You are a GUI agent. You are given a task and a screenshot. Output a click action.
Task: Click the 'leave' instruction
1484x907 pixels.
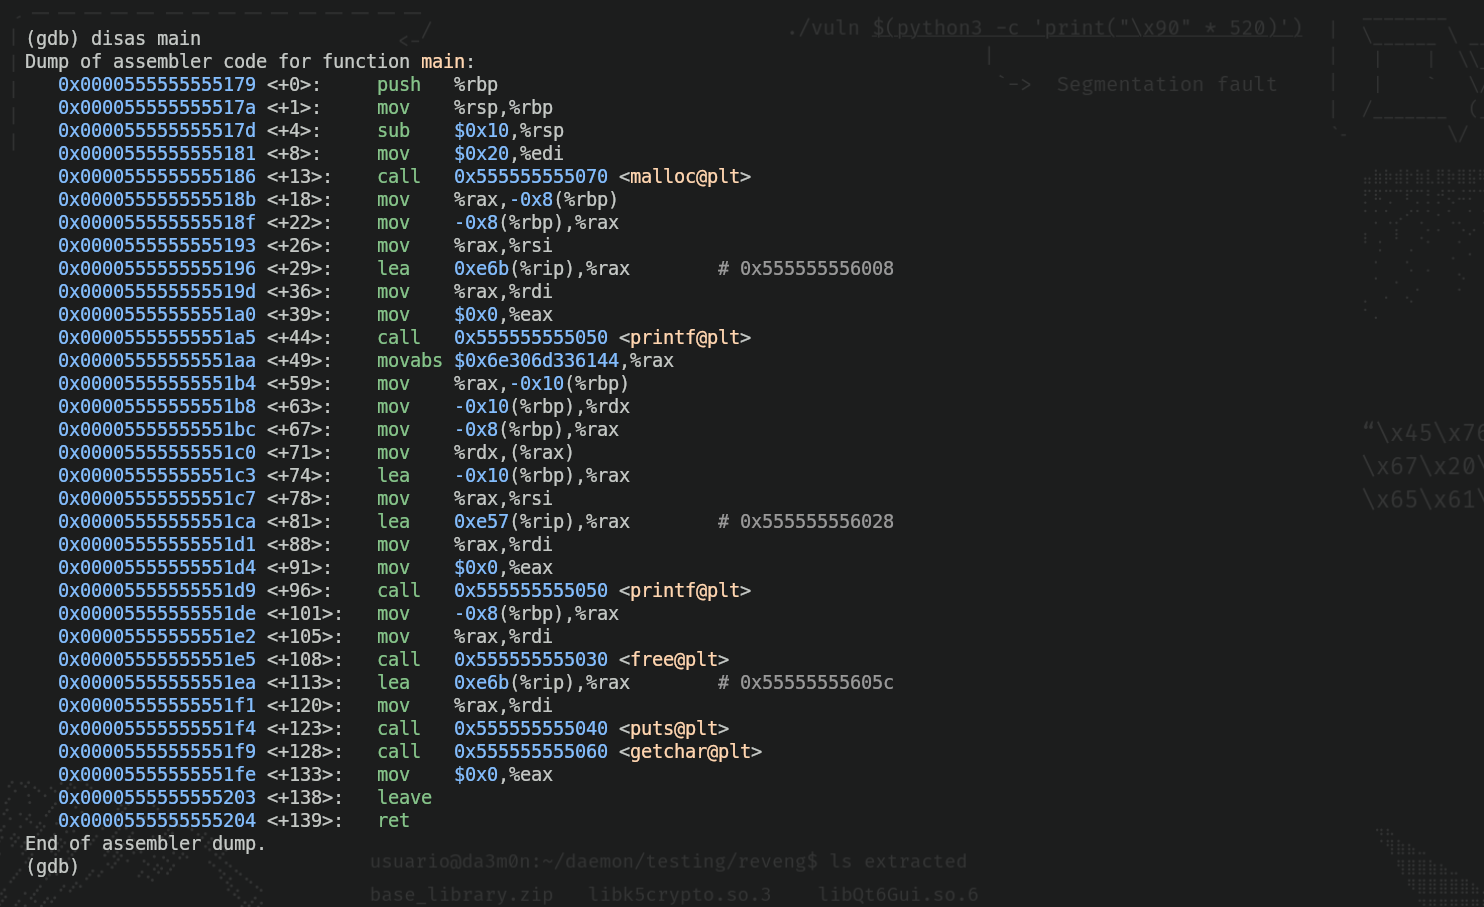(x=404, y=797)
